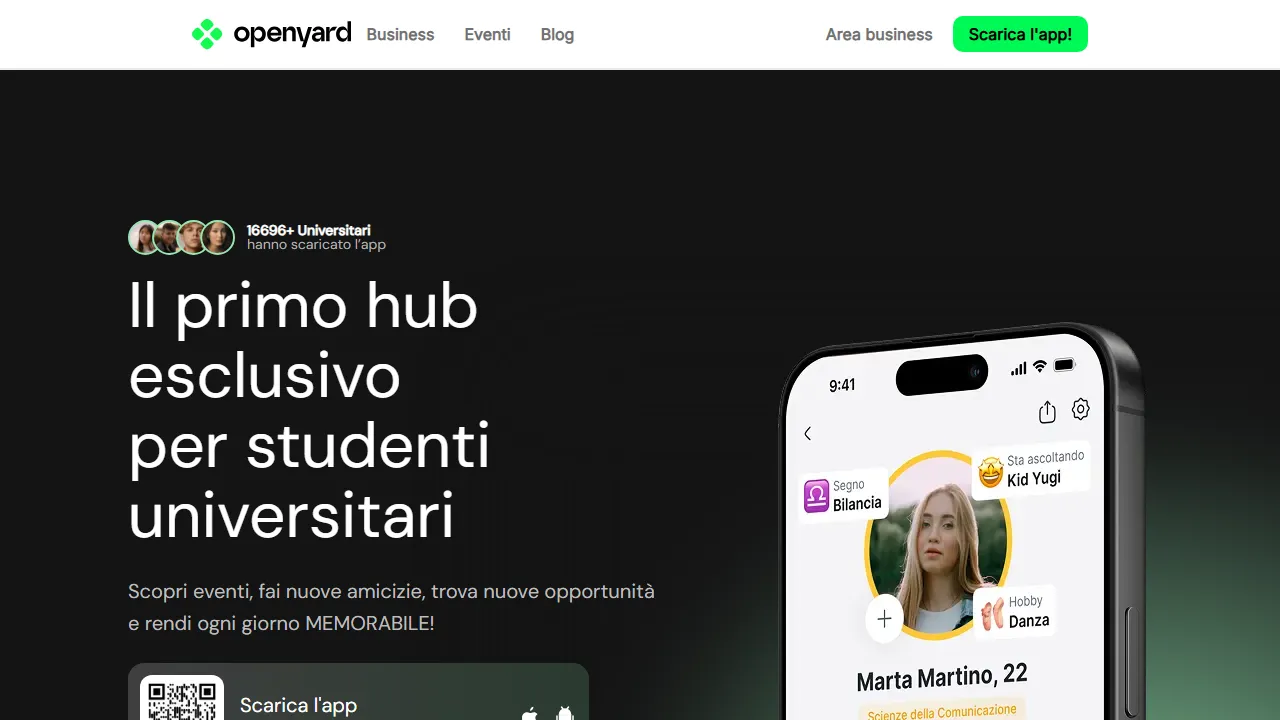Open settings gear on the profile screen
The image size is (1280, 720).
[x=1080, y=410]
